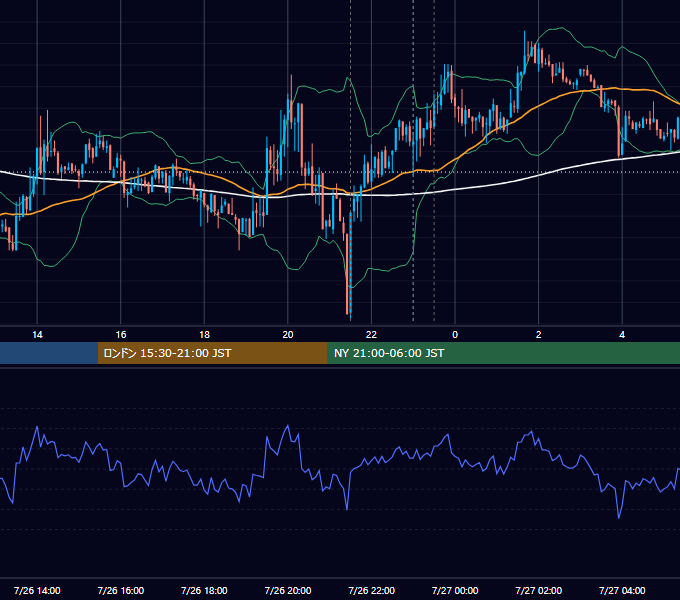Click the oscillator low point near 7/27 04:00
This screenshot has width=680, height=600.
(619, 517)
